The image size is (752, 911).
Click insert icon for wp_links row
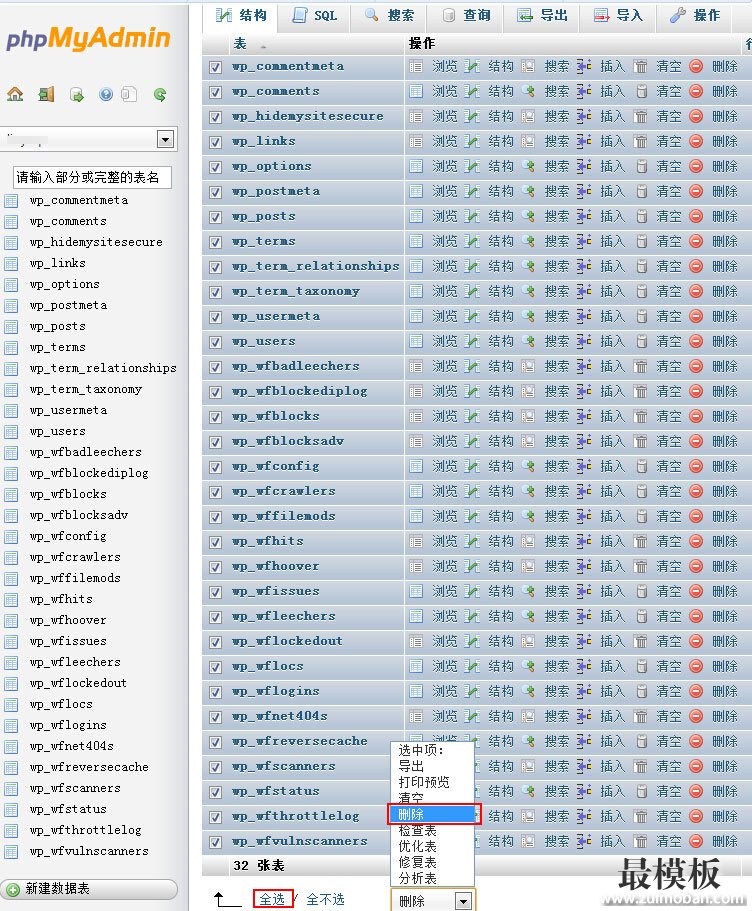(x=584, y=141)
